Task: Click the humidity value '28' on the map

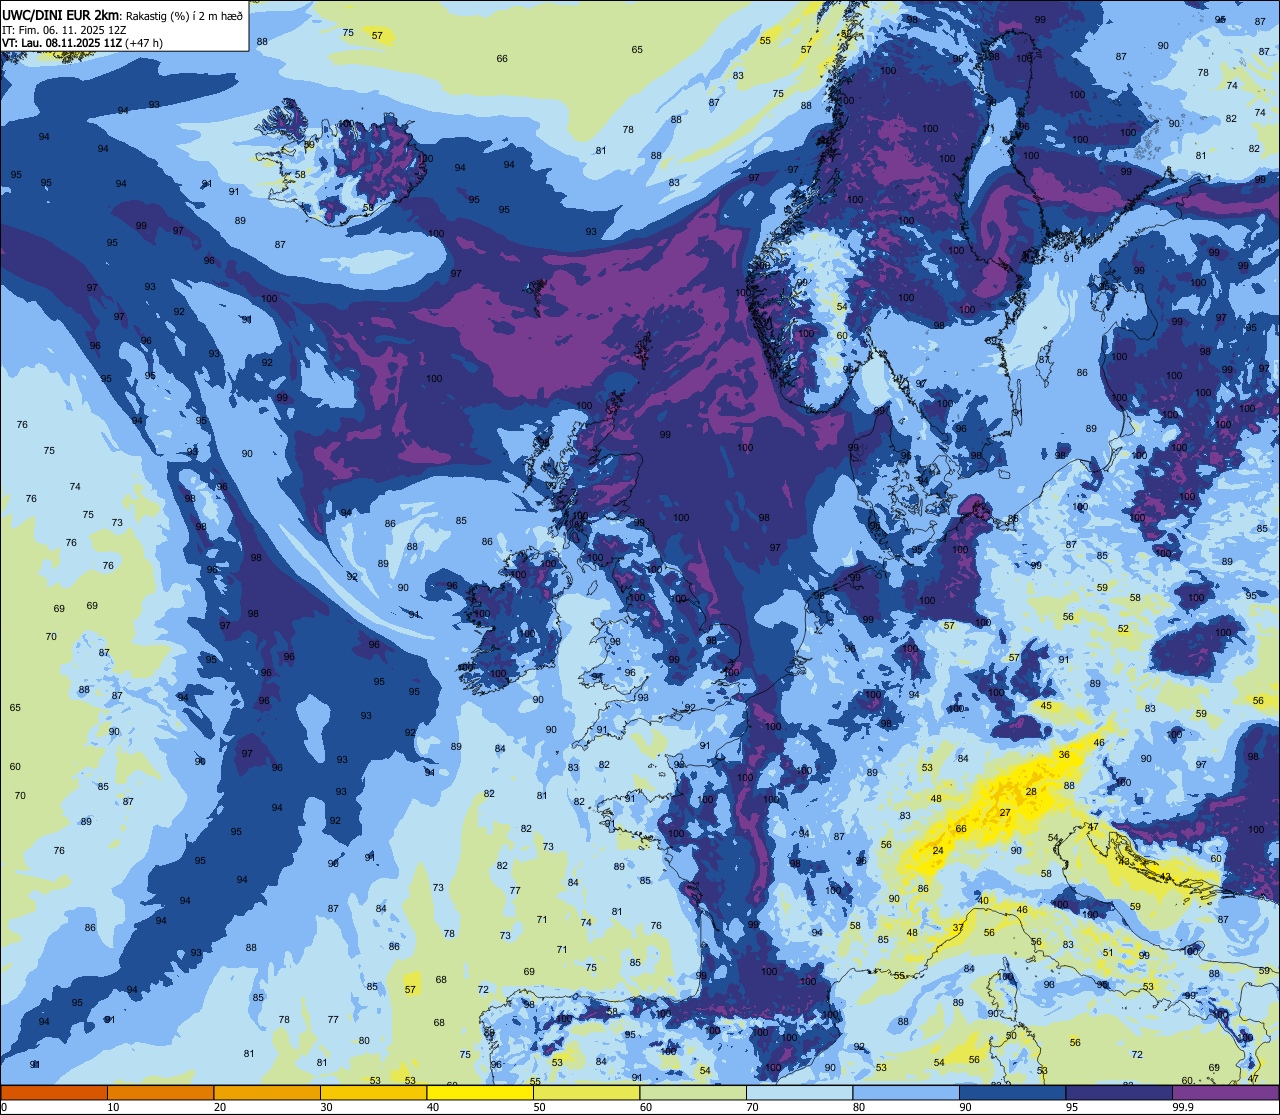Action: 1031,792
